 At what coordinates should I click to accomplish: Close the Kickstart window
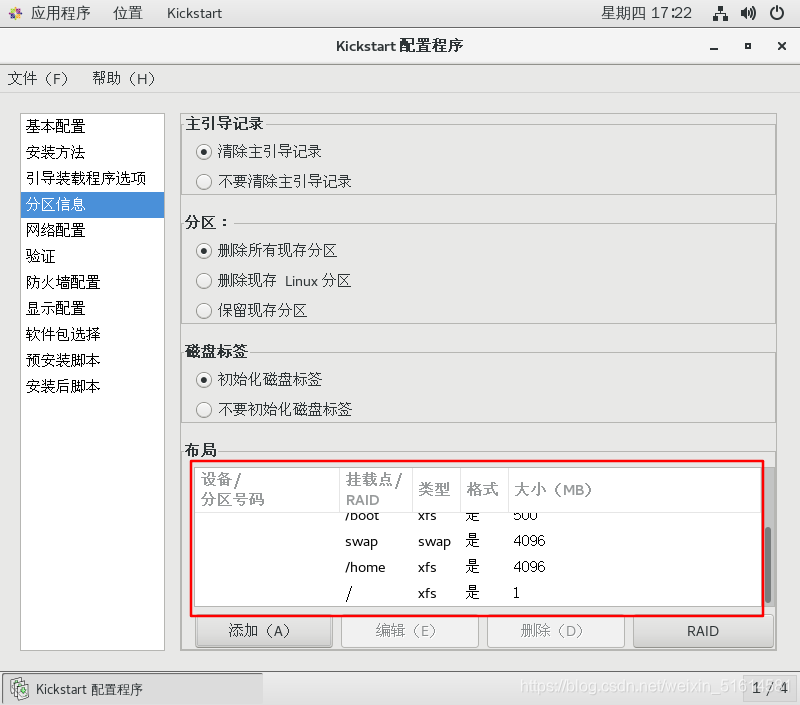[x=782, y=46]
